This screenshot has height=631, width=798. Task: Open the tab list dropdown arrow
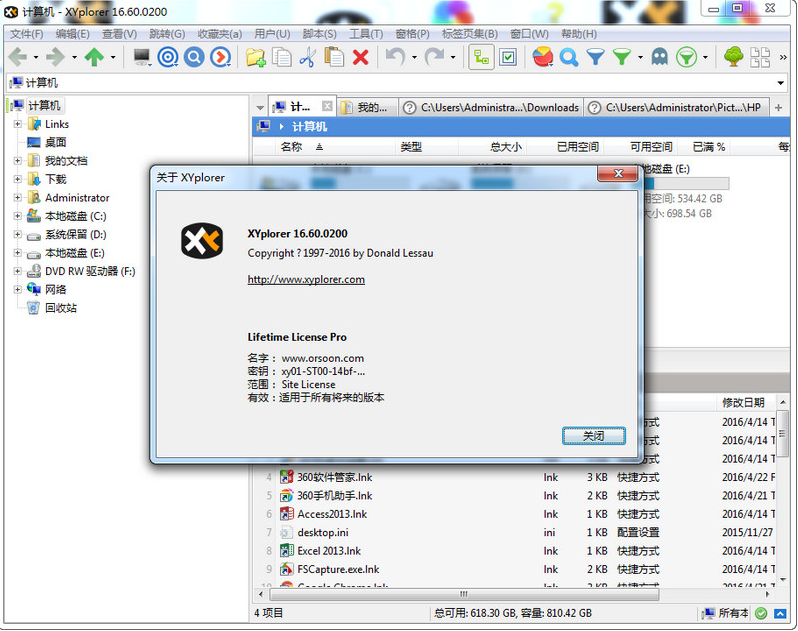(x=260, y=107)
